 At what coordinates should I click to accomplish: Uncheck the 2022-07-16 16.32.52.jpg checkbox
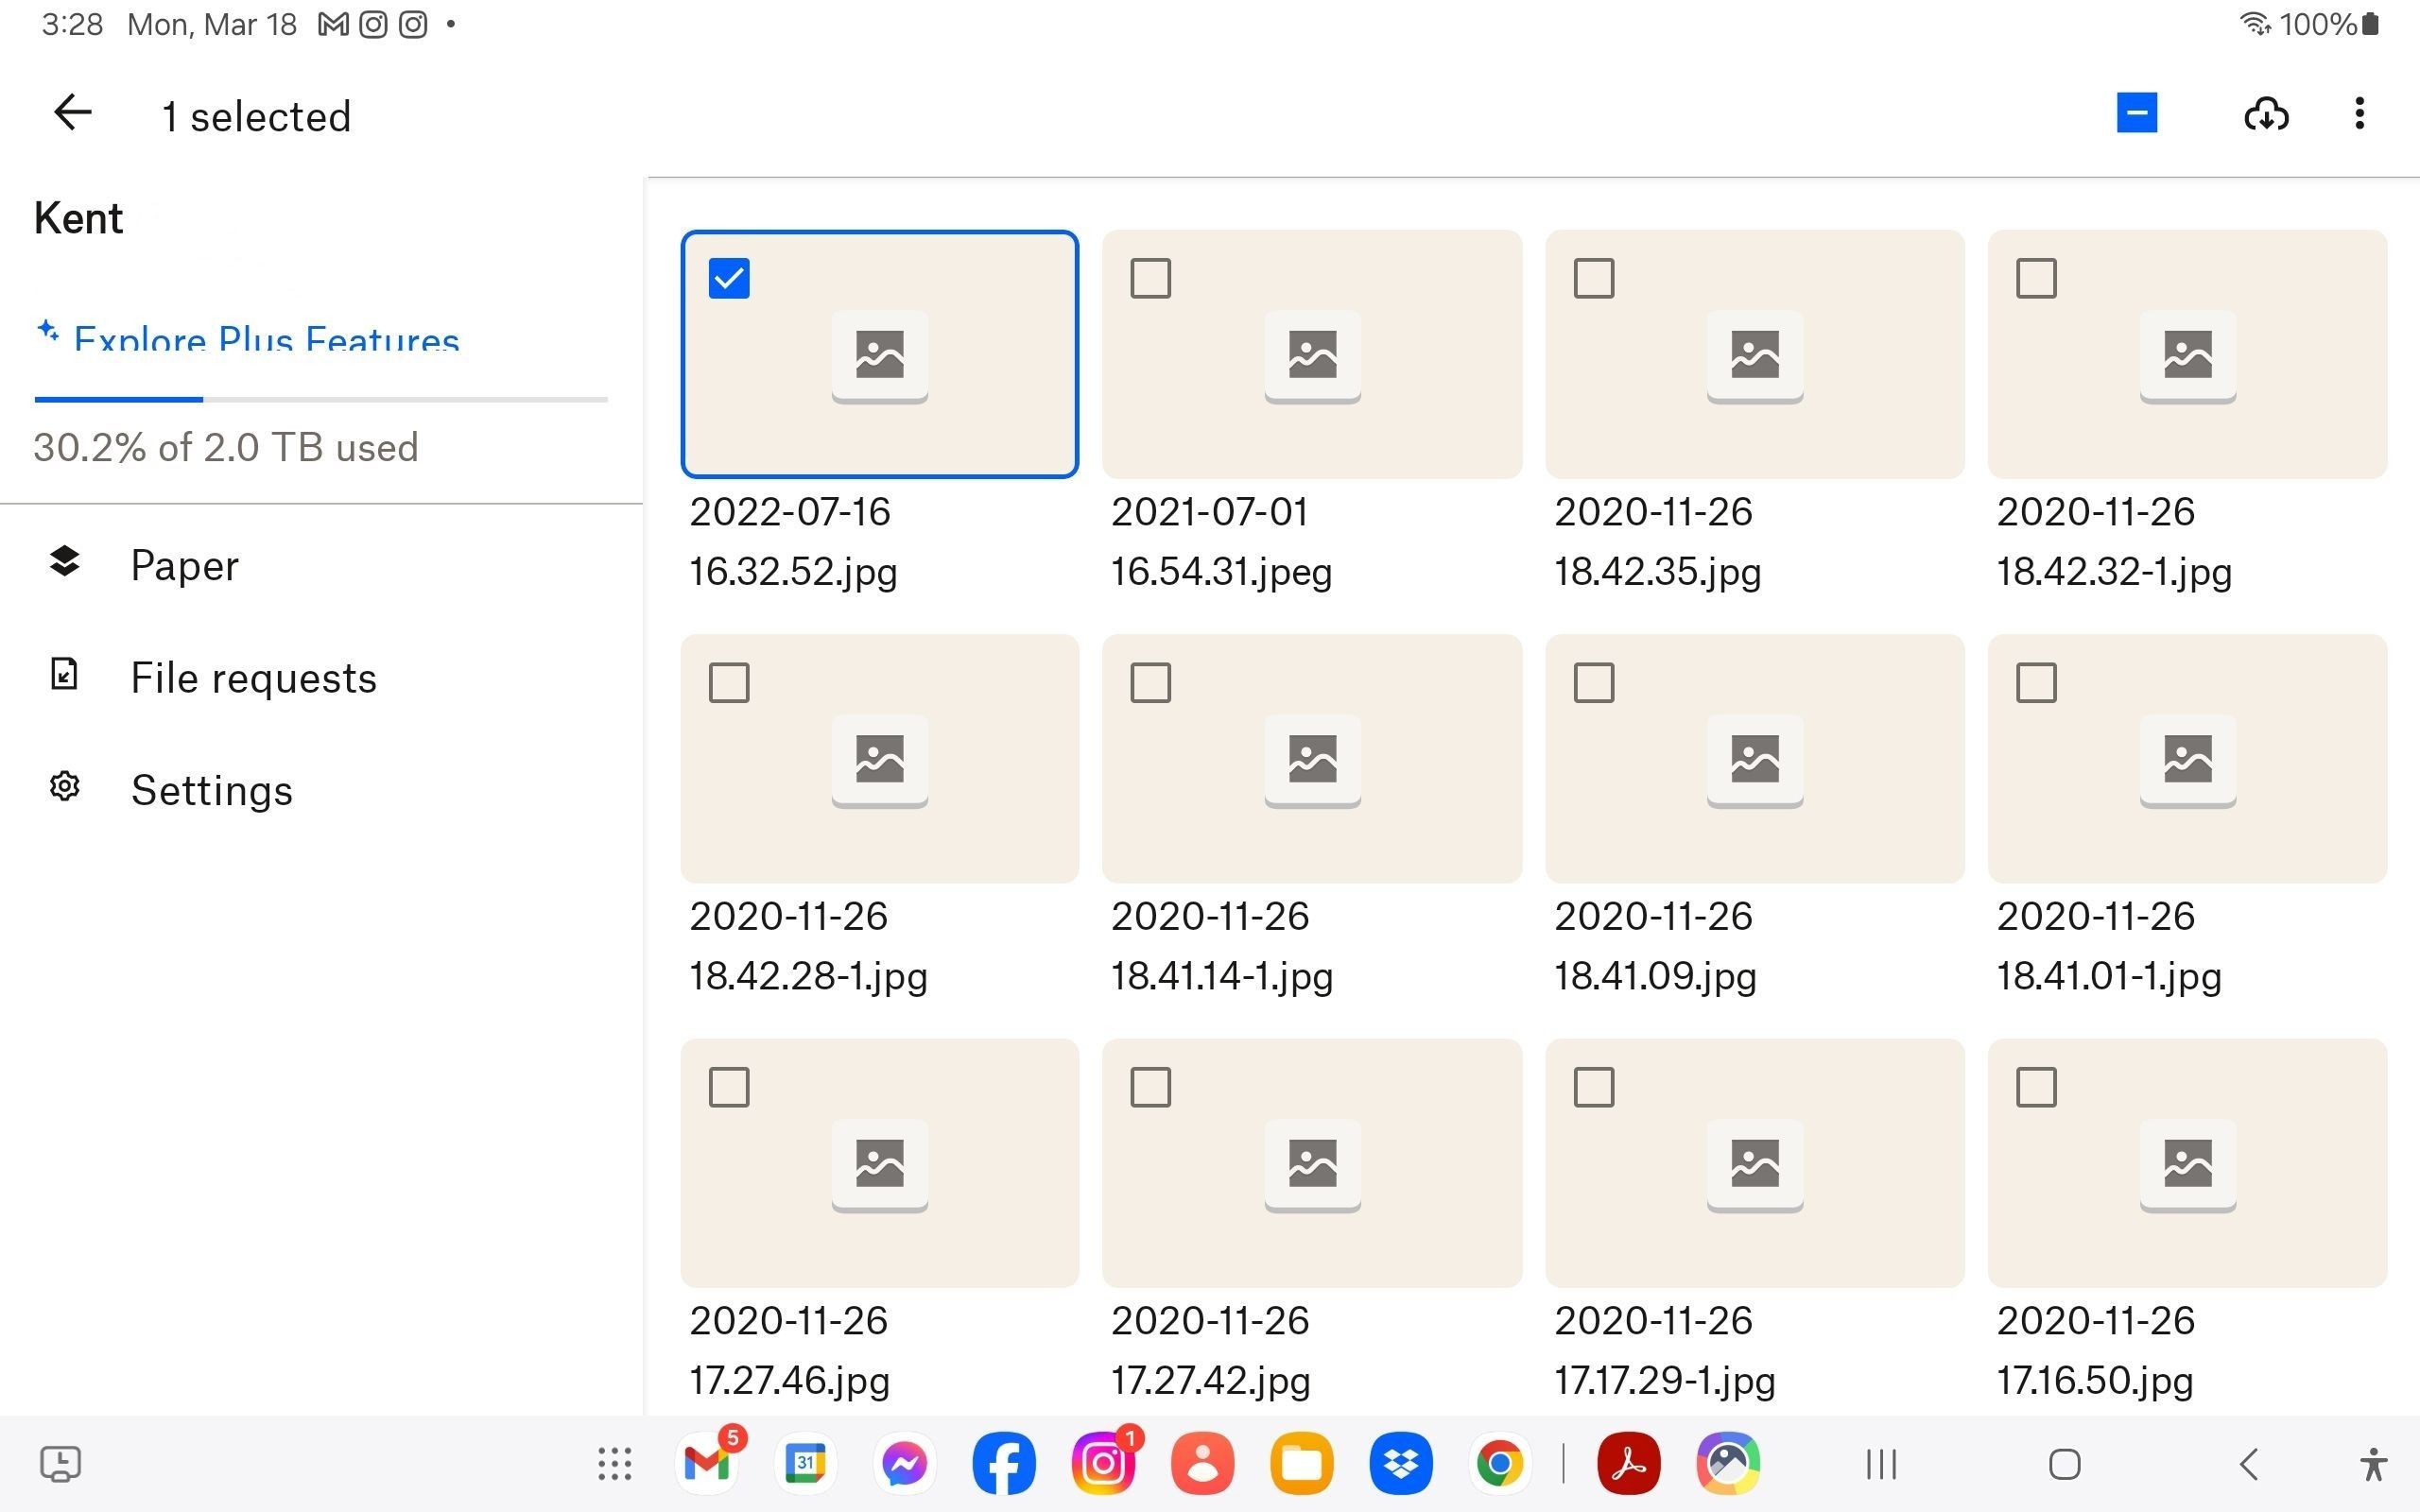point(729,278)
